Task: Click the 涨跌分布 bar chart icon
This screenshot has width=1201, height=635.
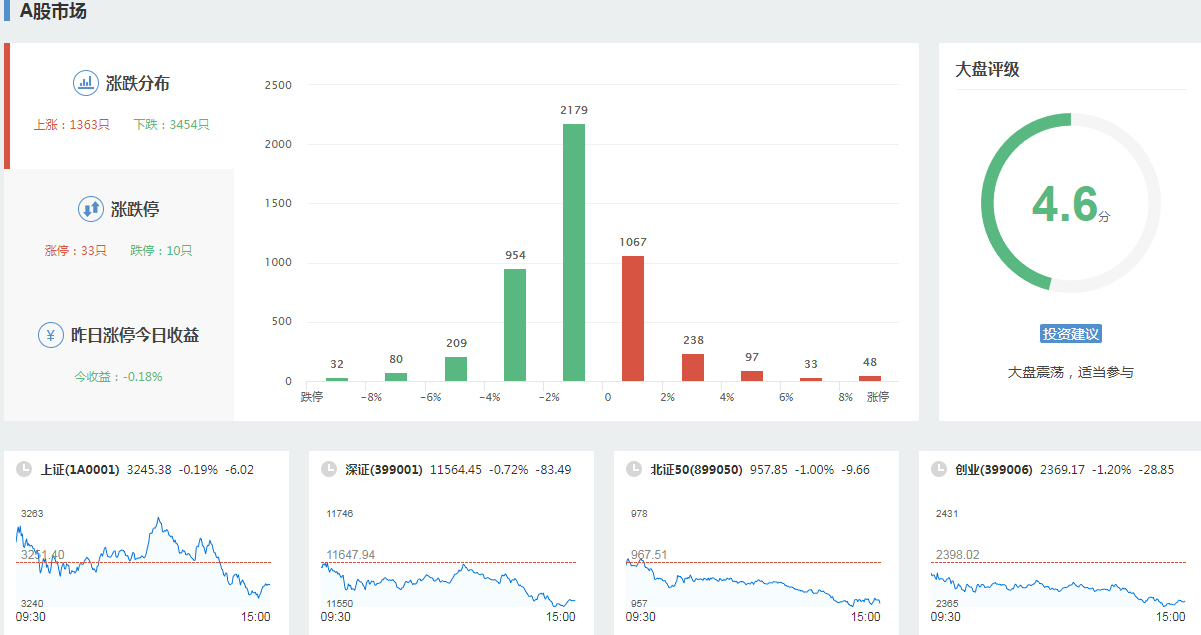Action: [x=86, y=83]
